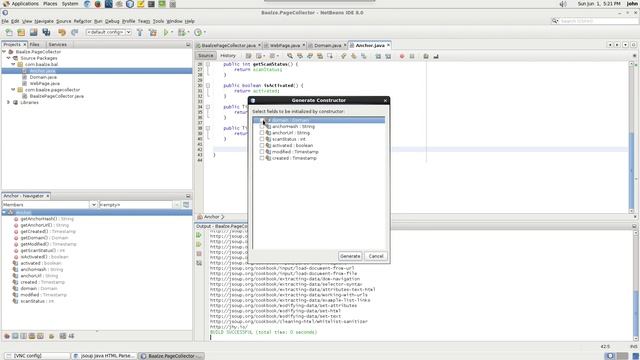Screen dimensions: 640x360
Task: Collapse the com.baalze.bal package node
Action: pos(13,64)
